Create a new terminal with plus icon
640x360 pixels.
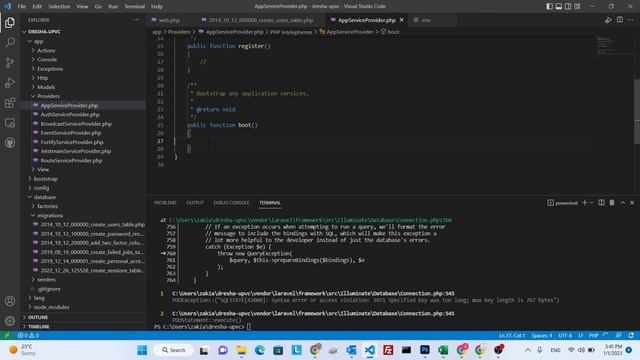click(x=584, y=202)
